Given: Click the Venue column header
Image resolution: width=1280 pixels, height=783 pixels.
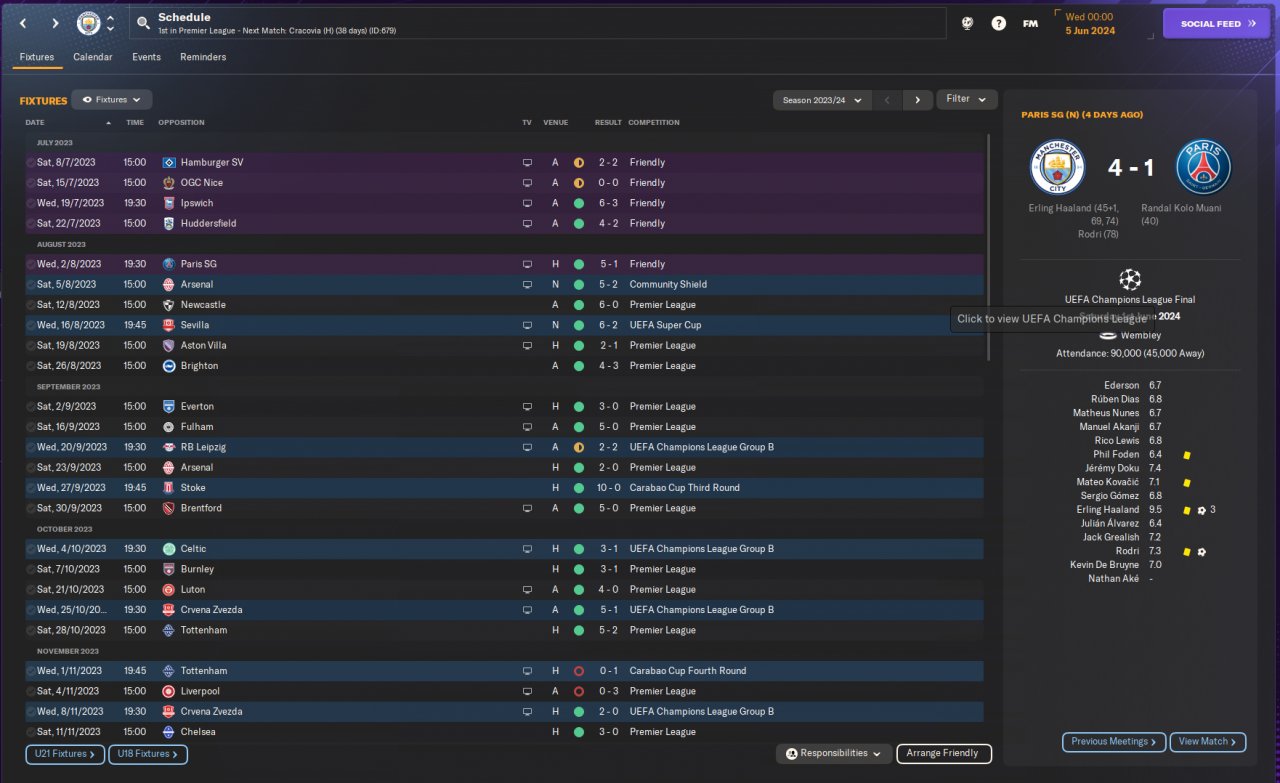Looking at the screenshot, I should (x=555, y=122).
